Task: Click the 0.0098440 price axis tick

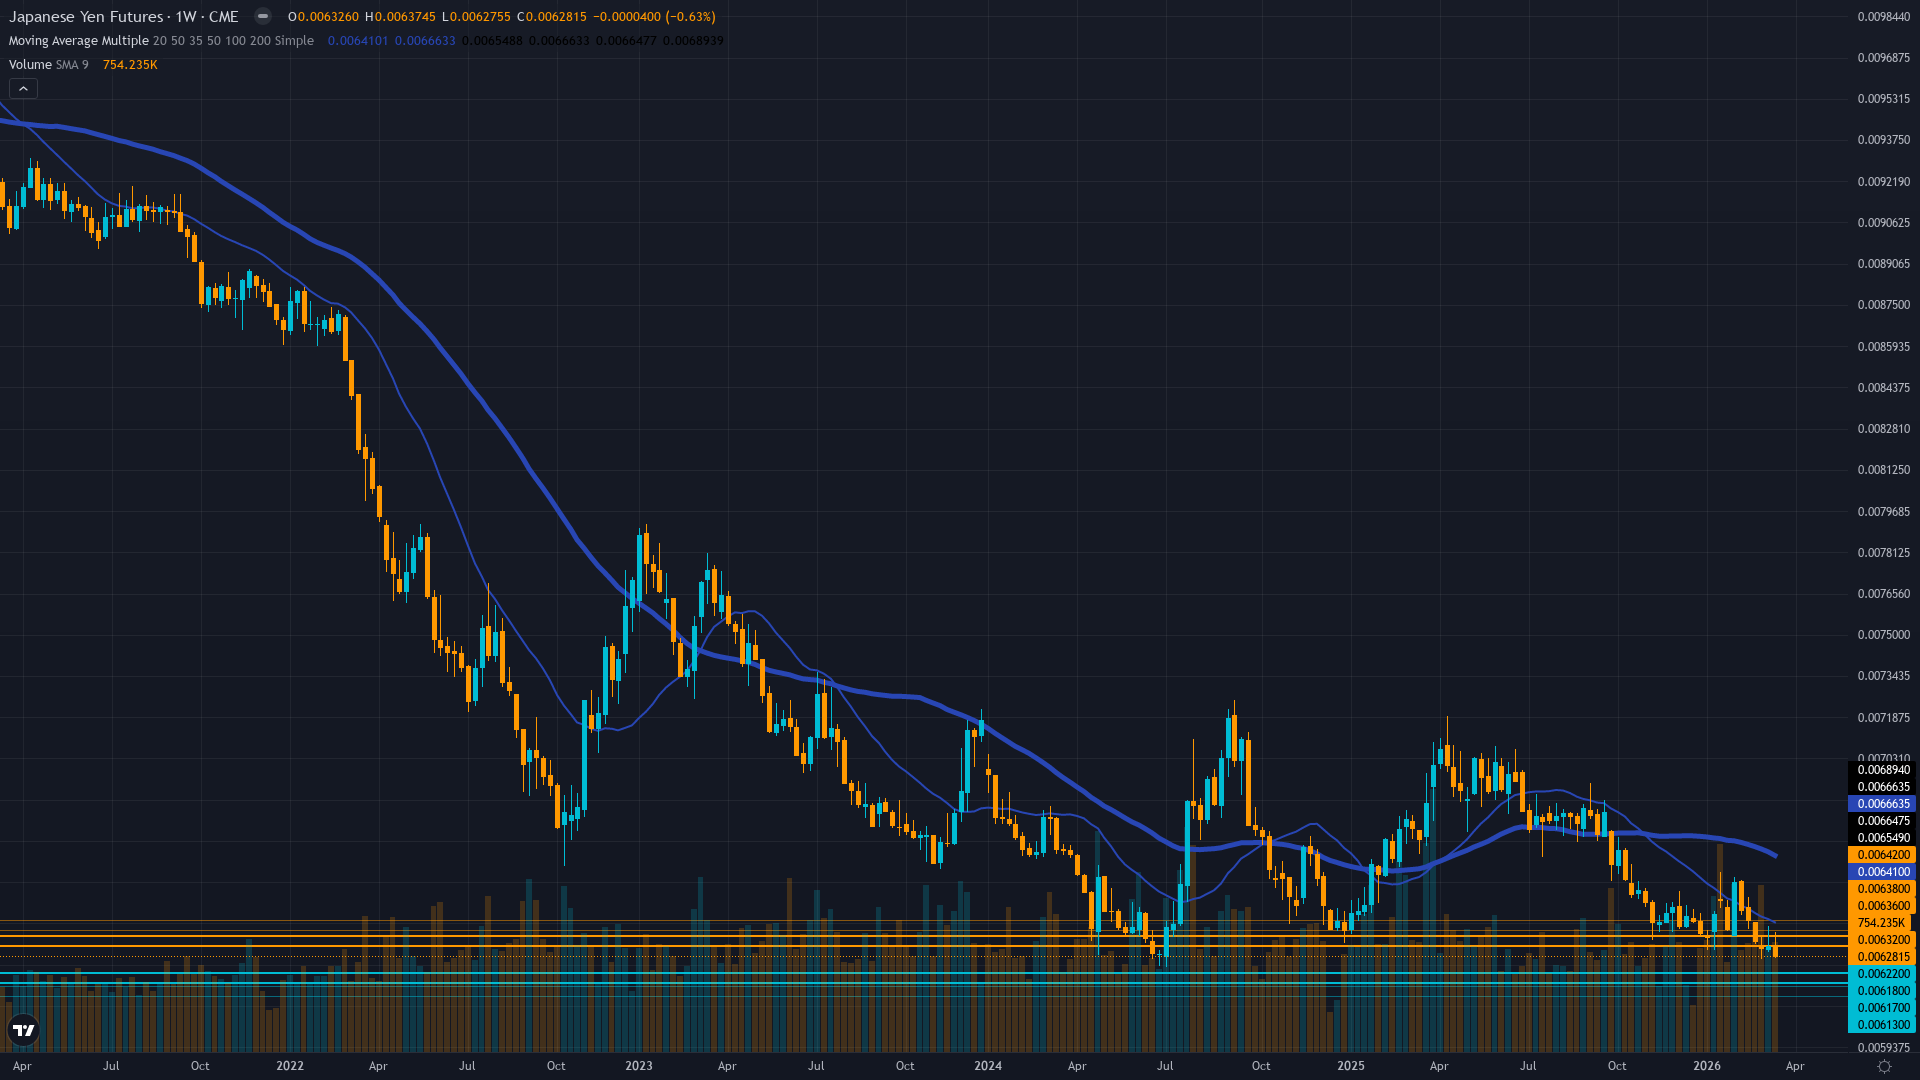Action: [1883, 17]
